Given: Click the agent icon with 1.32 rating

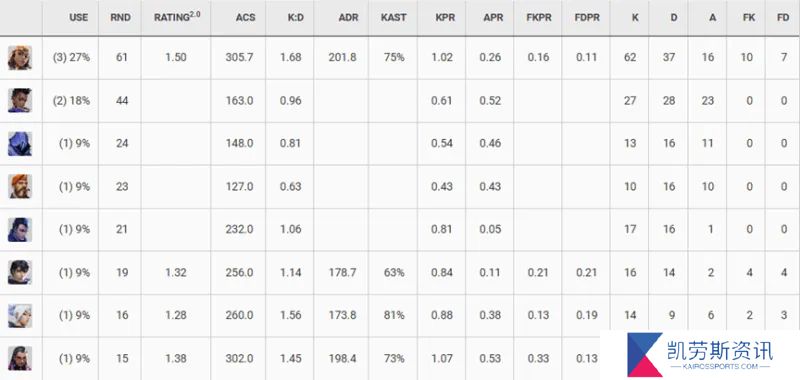Looking at the screenshot, I should [20, 272].
